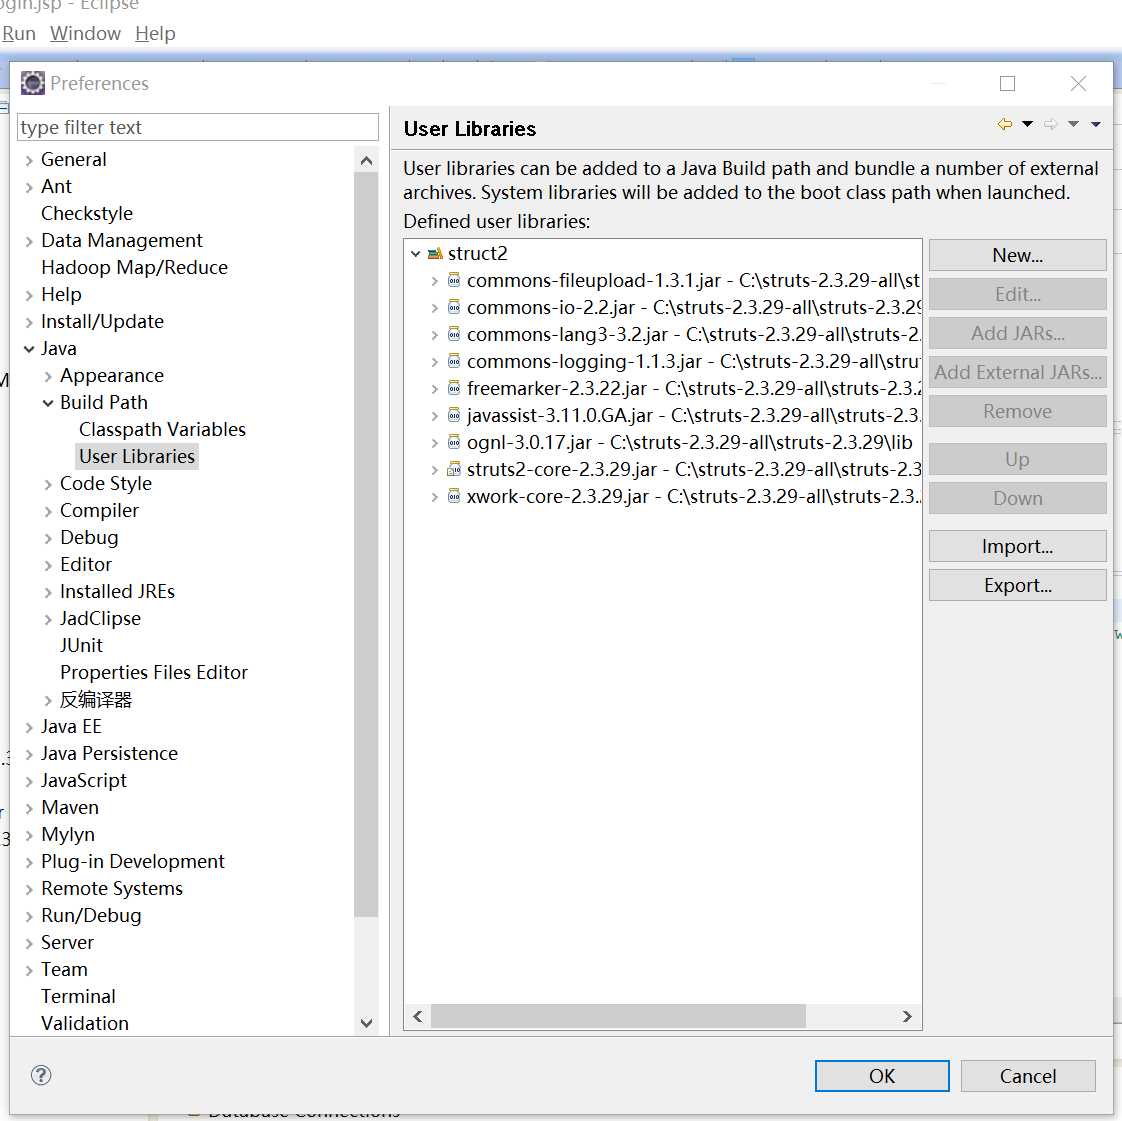Click the library list horizontal scrollbar thumb
This screenshot has height=1121, width=1122.
[x=618, y=1015]
